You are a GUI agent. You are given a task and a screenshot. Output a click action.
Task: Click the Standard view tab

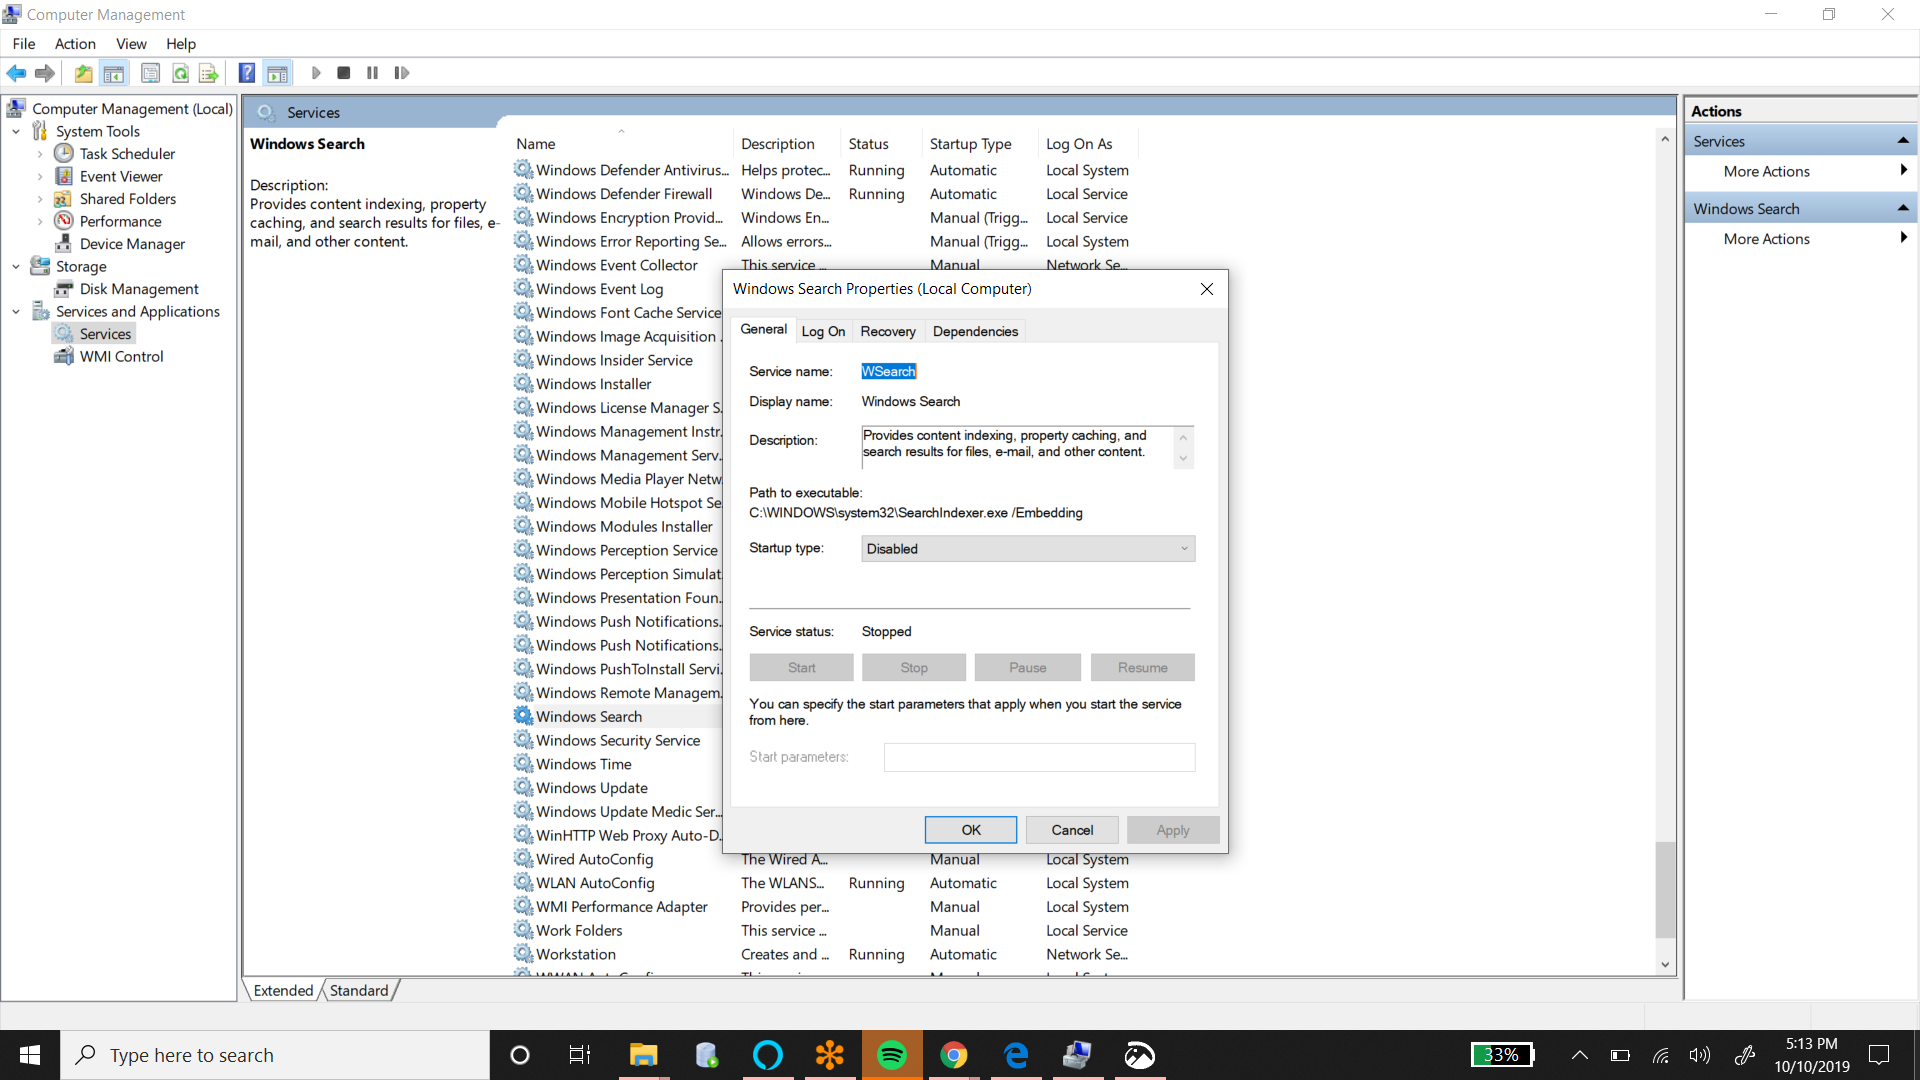[x=359, y=990]
